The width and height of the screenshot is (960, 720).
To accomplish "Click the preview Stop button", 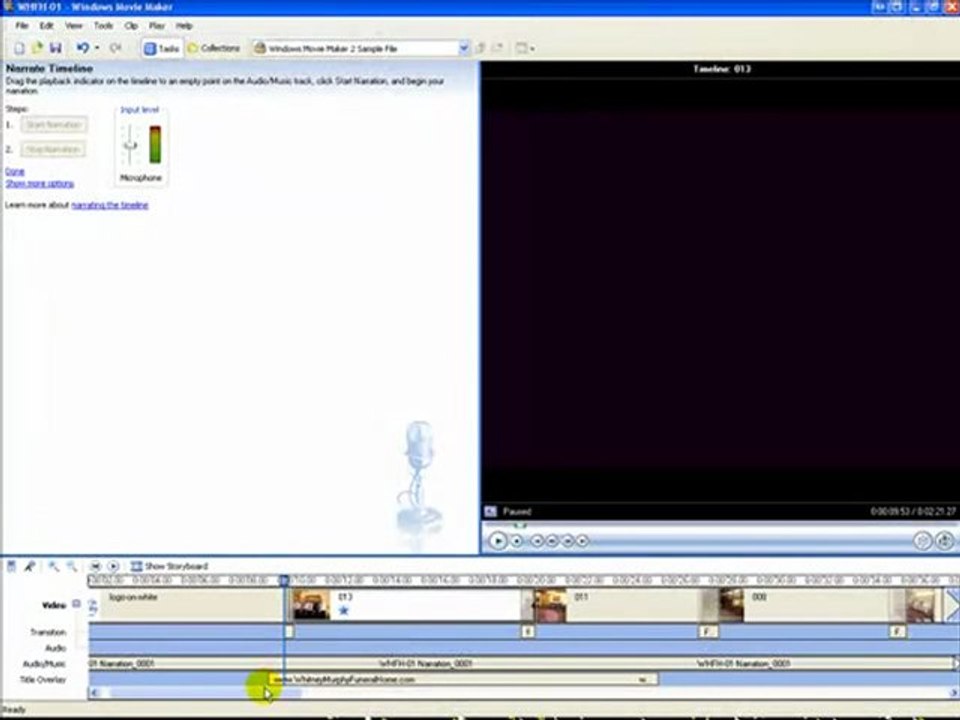I will (x=517, y=541).
